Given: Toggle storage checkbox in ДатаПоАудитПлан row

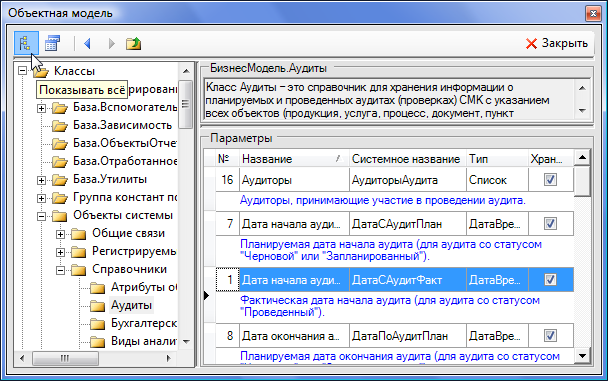Looking at the screenshot, I should coord(550,335).
